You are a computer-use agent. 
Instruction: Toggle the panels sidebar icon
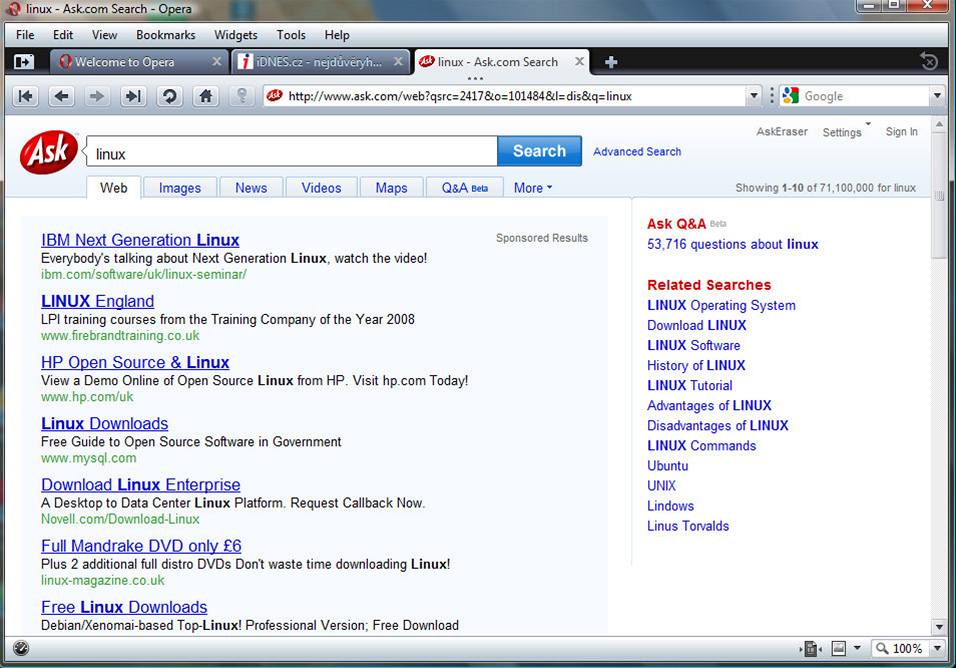tap(23, 62)
